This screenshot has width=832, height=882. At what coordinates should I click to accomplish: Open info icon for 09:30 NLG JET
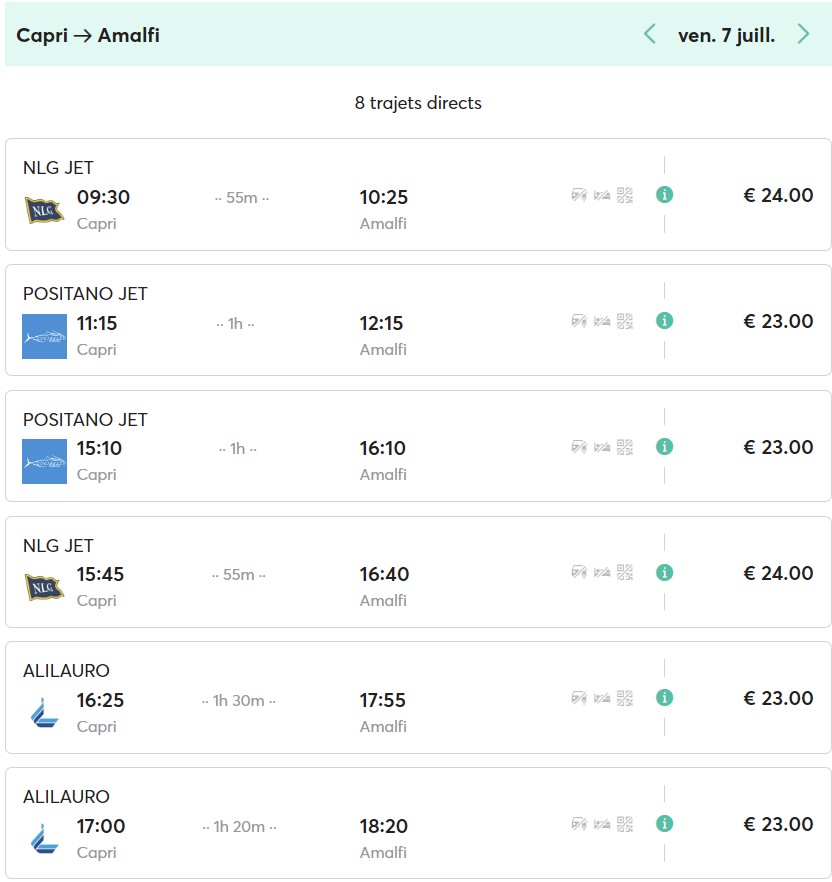pyautogui.click(x=664, y=195)
